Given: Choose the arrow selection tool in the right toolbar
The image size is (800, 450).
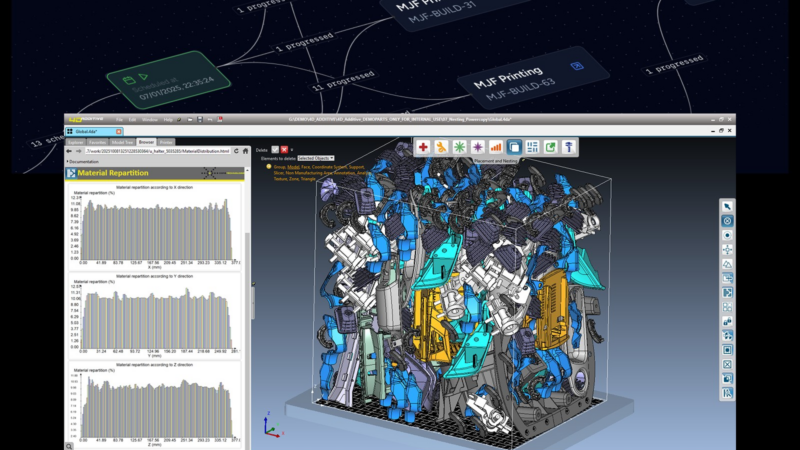Looking at the screenshot, I should (x=727, y=206).
